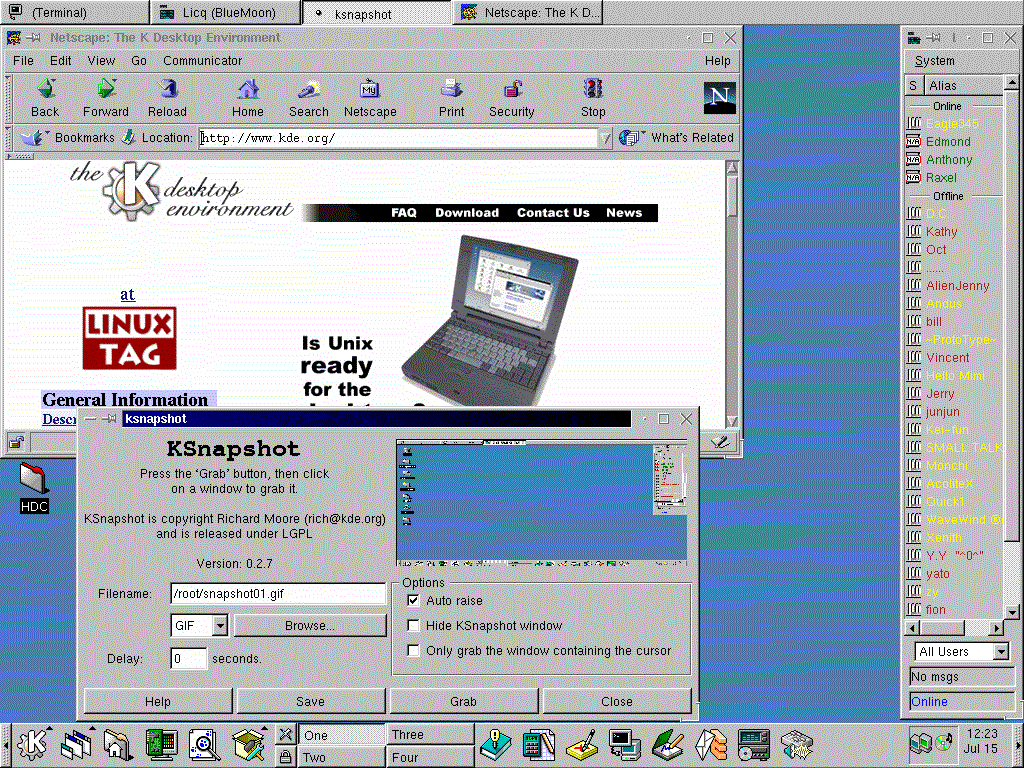This screenshot has width=1024, height=768.
Task: Go to Home via house icon
Action: (x=248, y=90)
